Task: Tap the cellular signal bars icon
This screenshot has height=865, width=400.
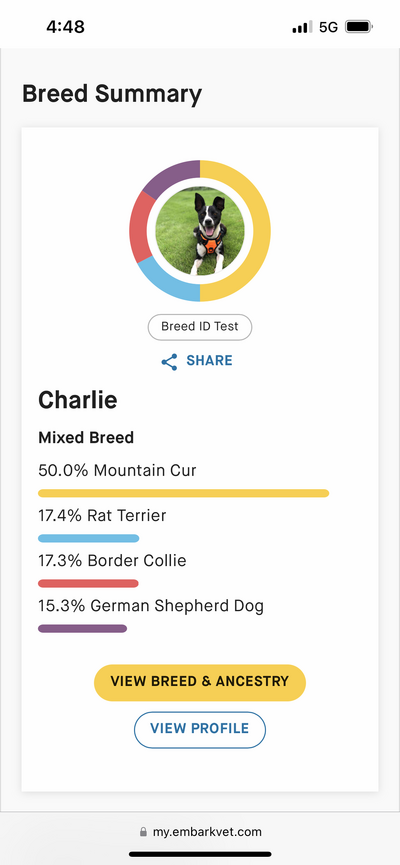Action: 302,26
